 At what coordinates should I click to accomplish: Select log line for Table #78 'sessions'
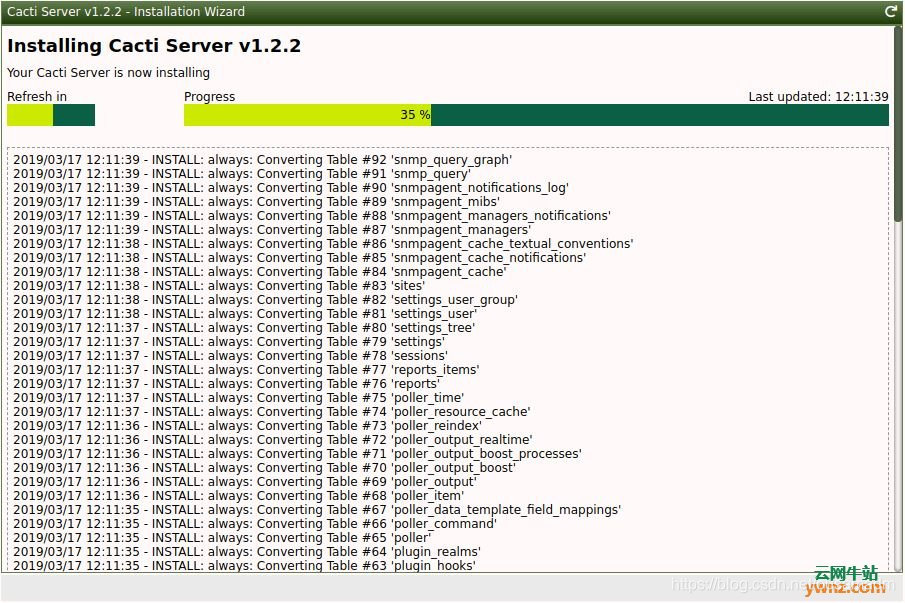(x=230, y=355)
